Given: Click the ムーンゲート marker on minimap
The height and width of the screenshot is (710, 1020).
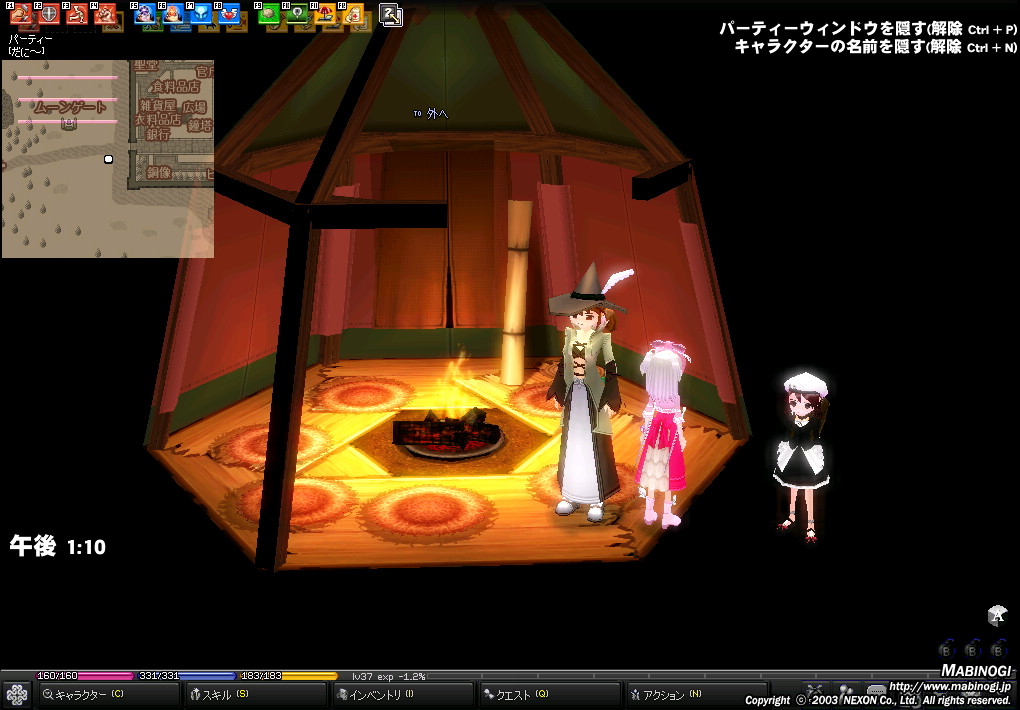Looking at the screenshot, I should 68,108.
